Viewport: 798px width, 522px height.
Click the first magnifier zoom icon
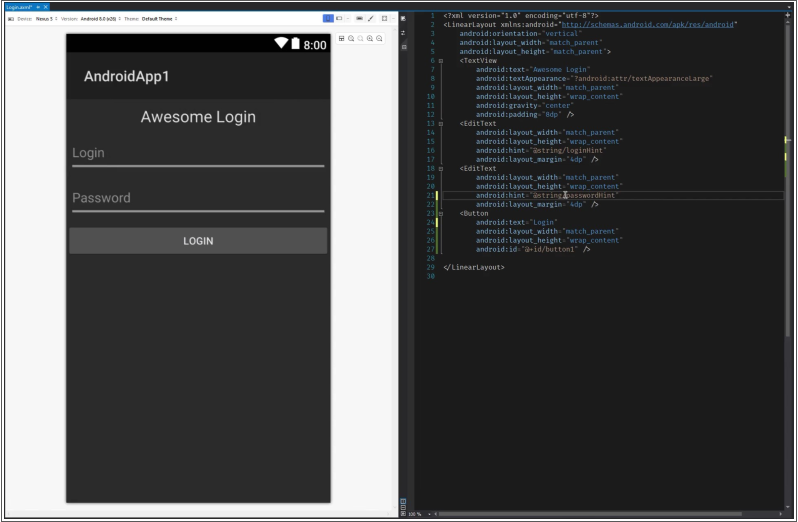(351, 38)
